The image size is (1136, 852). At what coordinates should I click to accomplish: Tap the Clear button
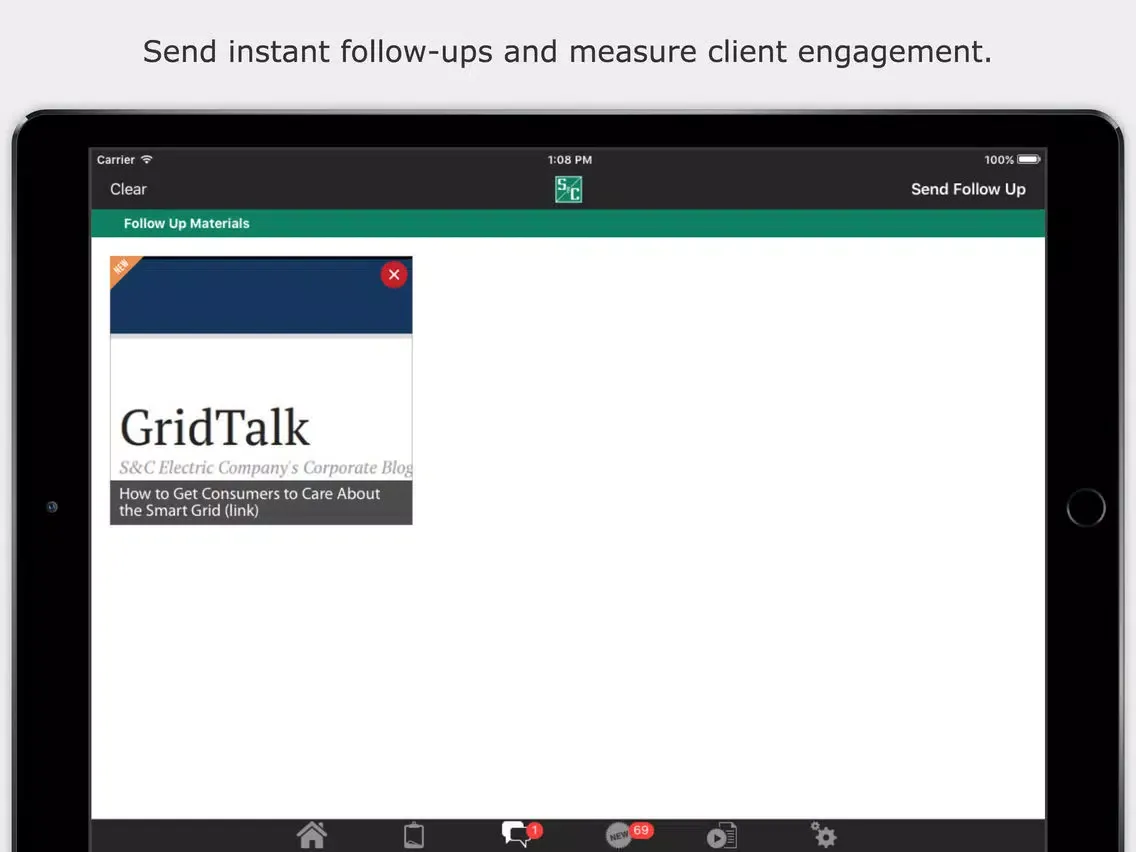pos(128,189)
